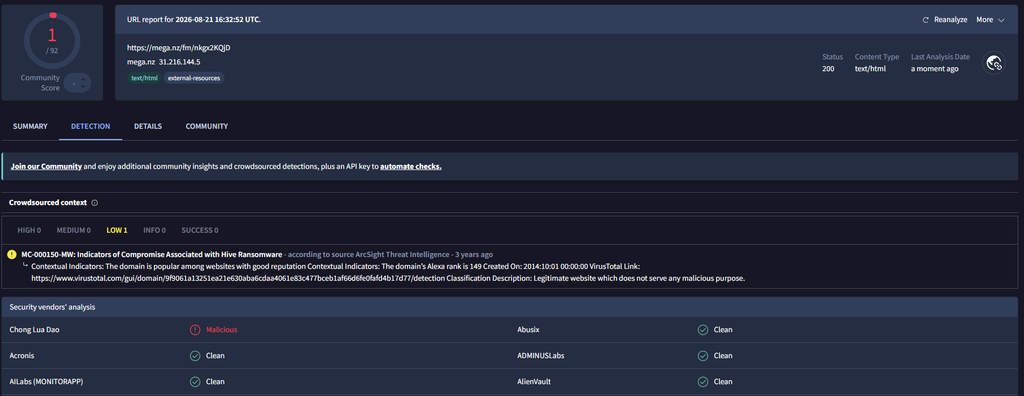This screenshot has height=396, width=1024.
Task: Click the ADMINUSLabs vendor name
Action: 541,356
